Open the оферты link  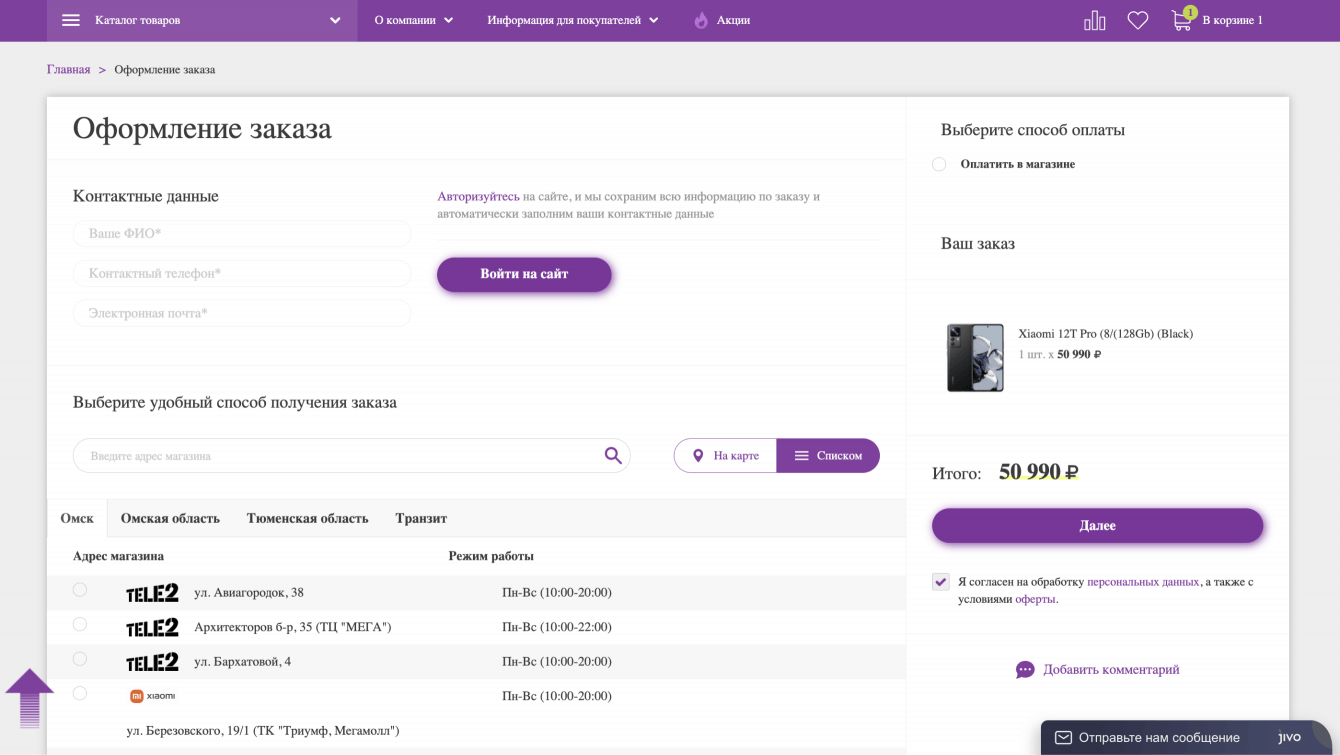pyautogui.click(x=1035, y=600)
